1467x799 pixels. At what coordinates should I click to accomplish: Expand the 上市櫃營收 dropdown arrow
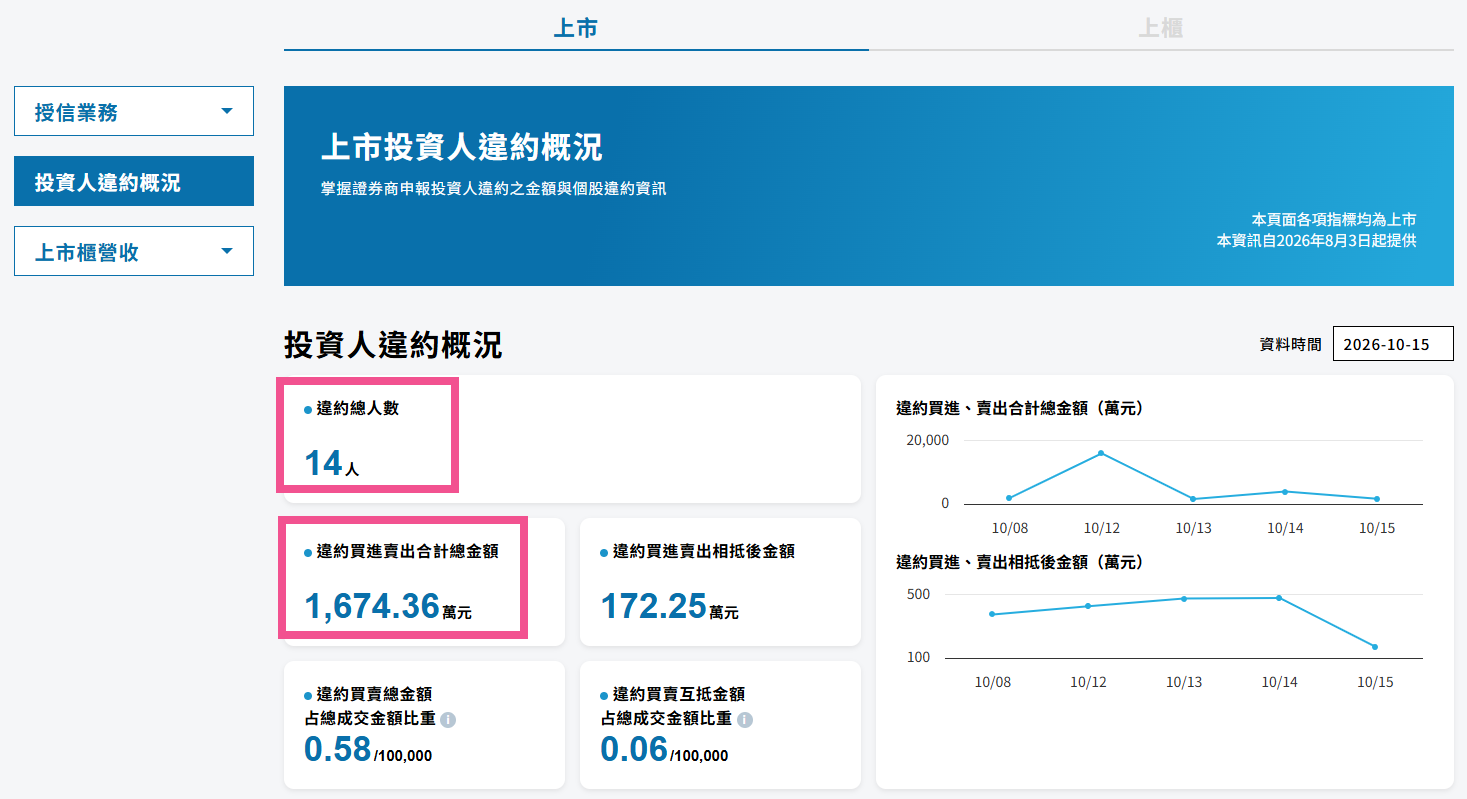point(226,251)
